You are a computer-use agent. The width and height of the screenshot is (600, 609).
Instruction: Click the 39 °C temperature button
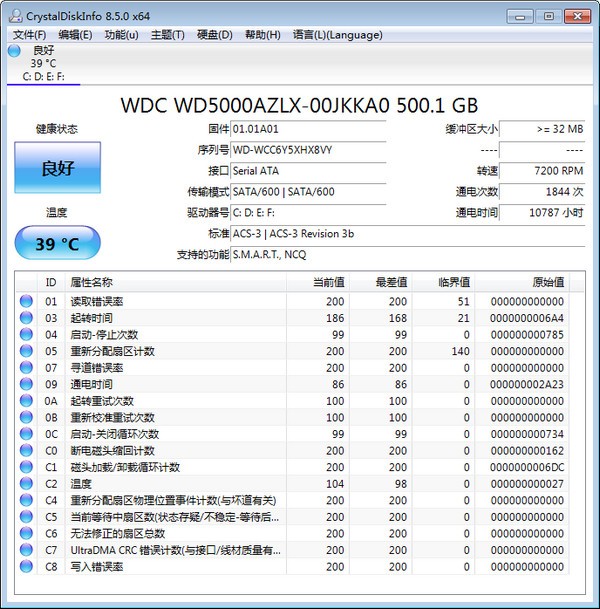(57, 243)
